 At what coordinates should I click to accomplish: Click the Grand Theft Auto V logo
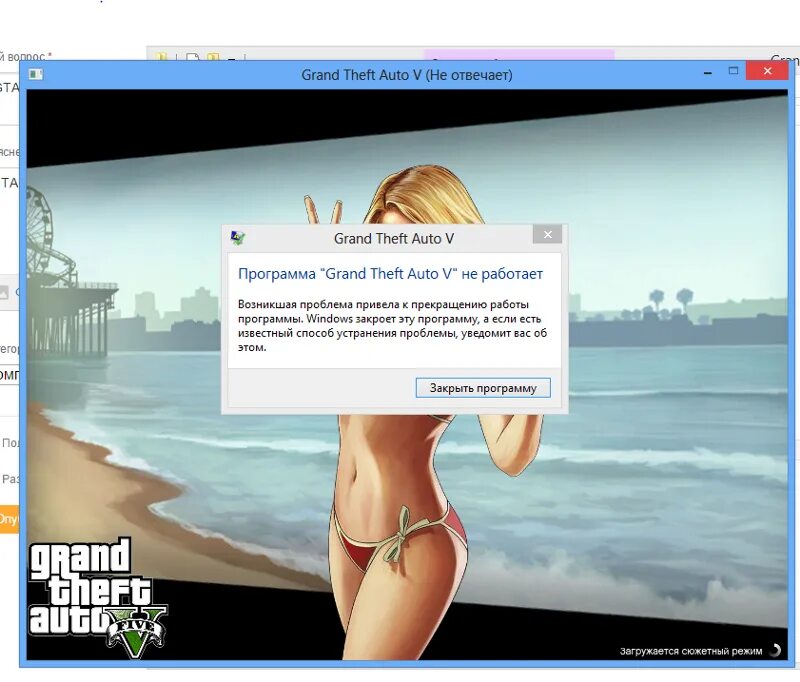(x=97, y=598)
